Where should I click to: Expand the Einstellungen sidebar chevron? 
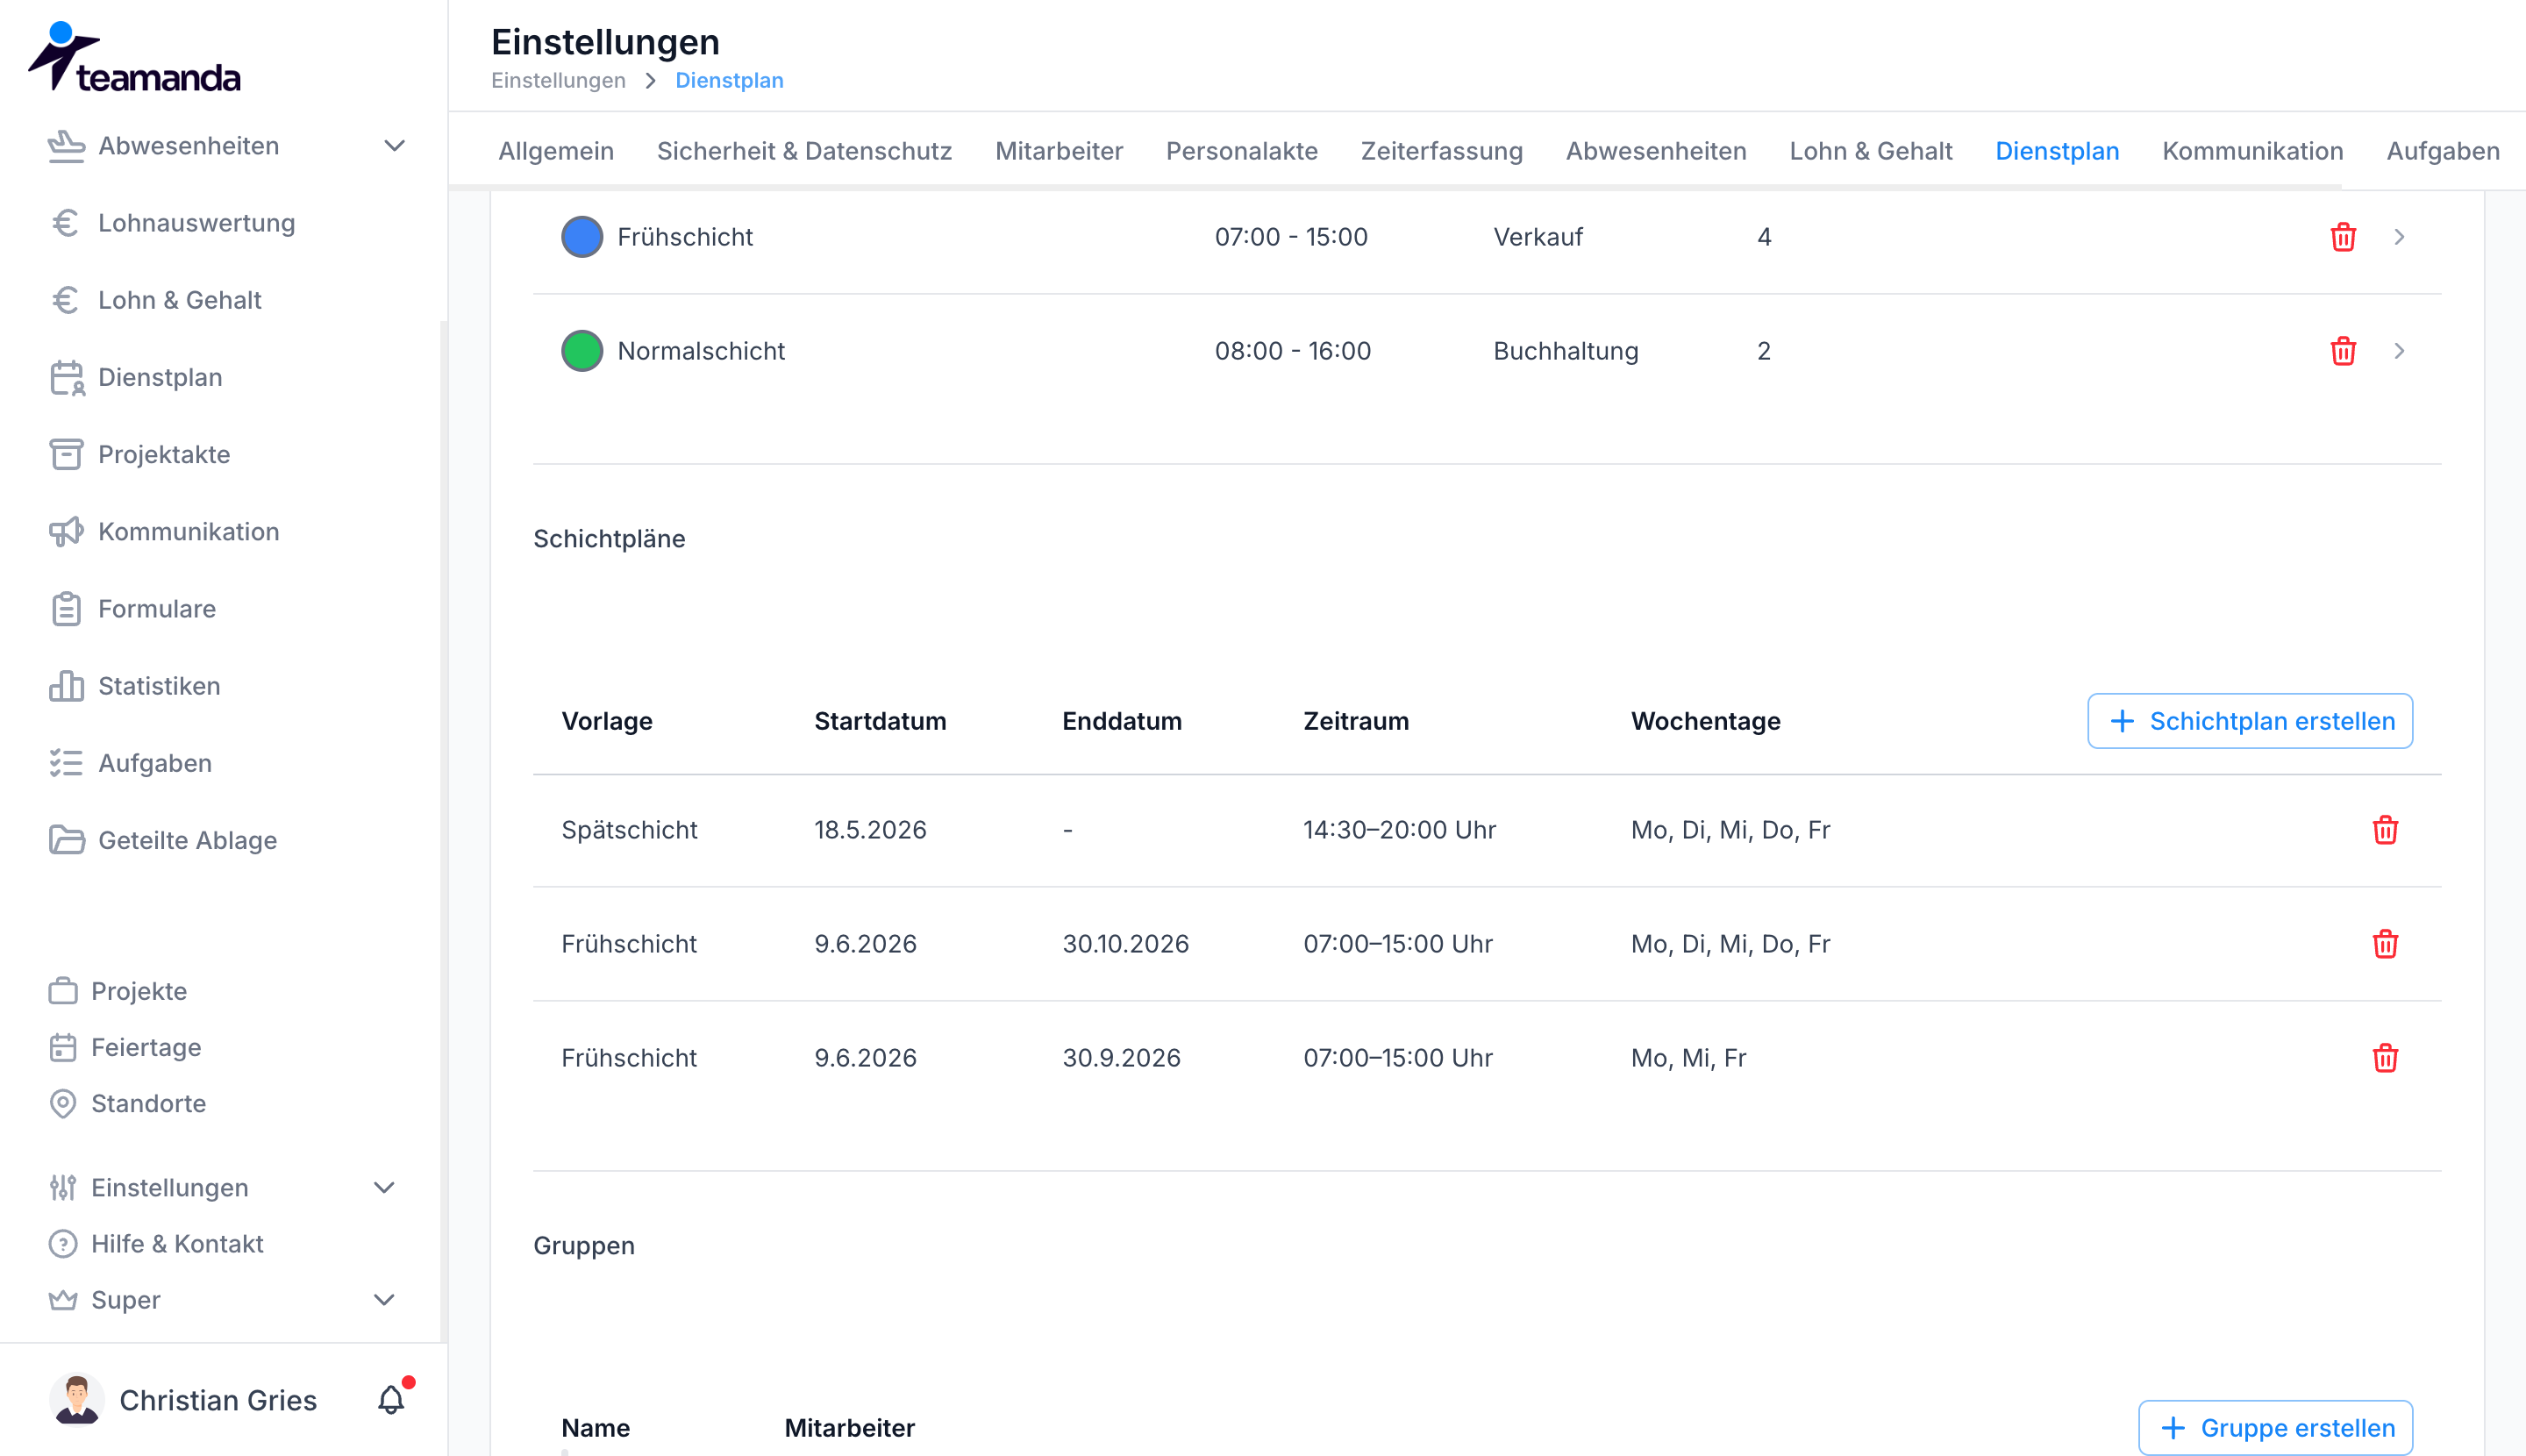click(x=384, y=1187)
